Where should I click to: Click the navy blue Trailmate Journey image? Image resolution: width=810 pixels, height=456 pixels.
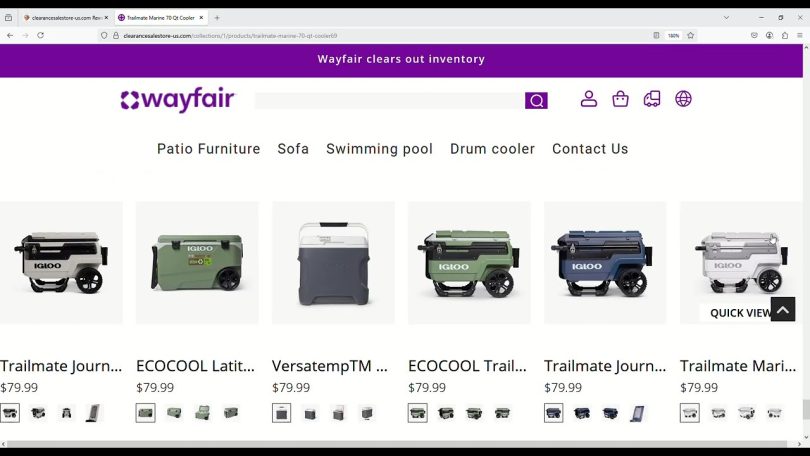(605, 263)
